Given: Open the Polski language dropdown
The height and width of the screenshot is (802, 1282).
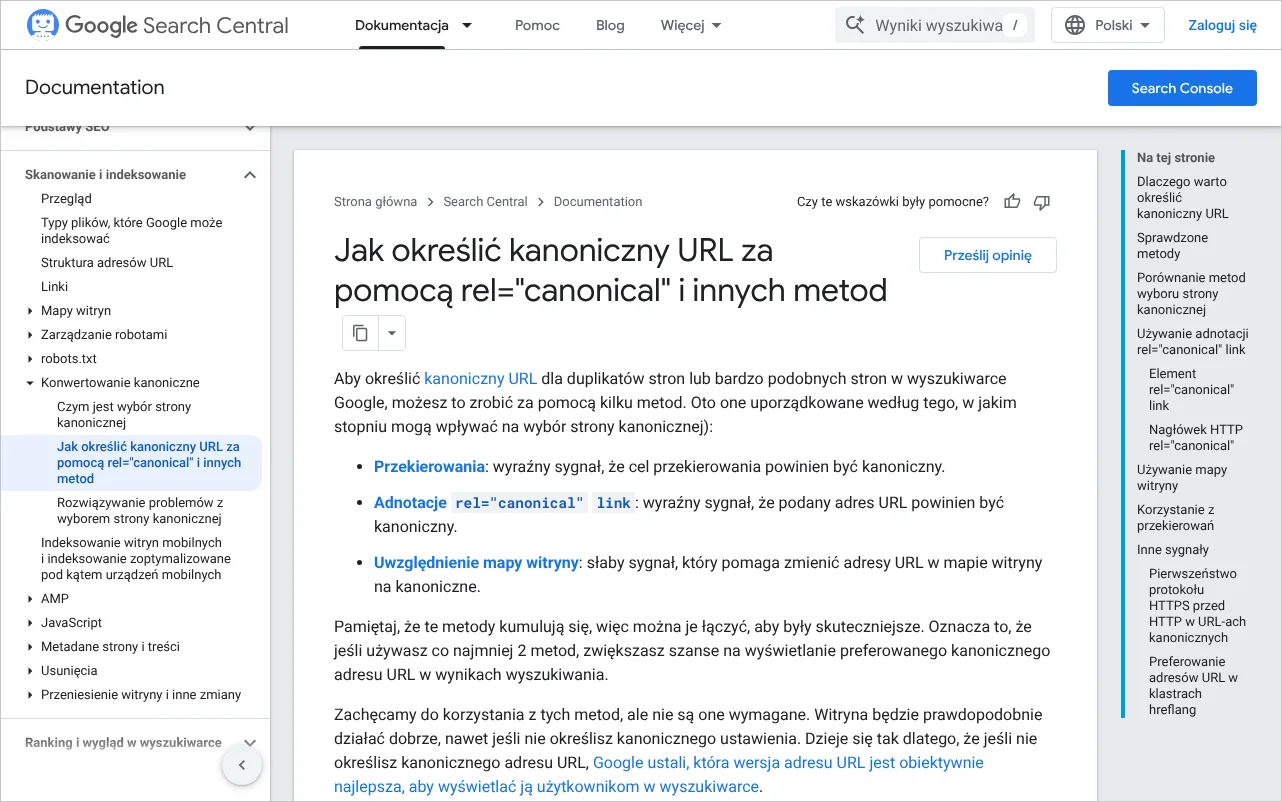Looking at the screenshot, I should tap(1108, 25).
